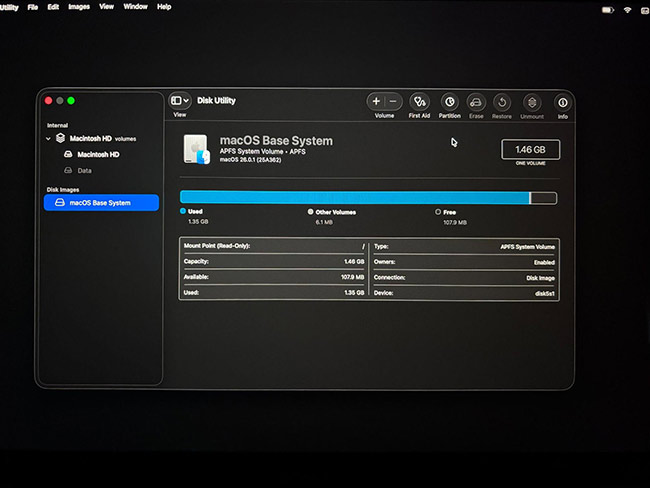Click the 1.46 GB capacity box
Viewport: 650px width, 488px height.
531,150
